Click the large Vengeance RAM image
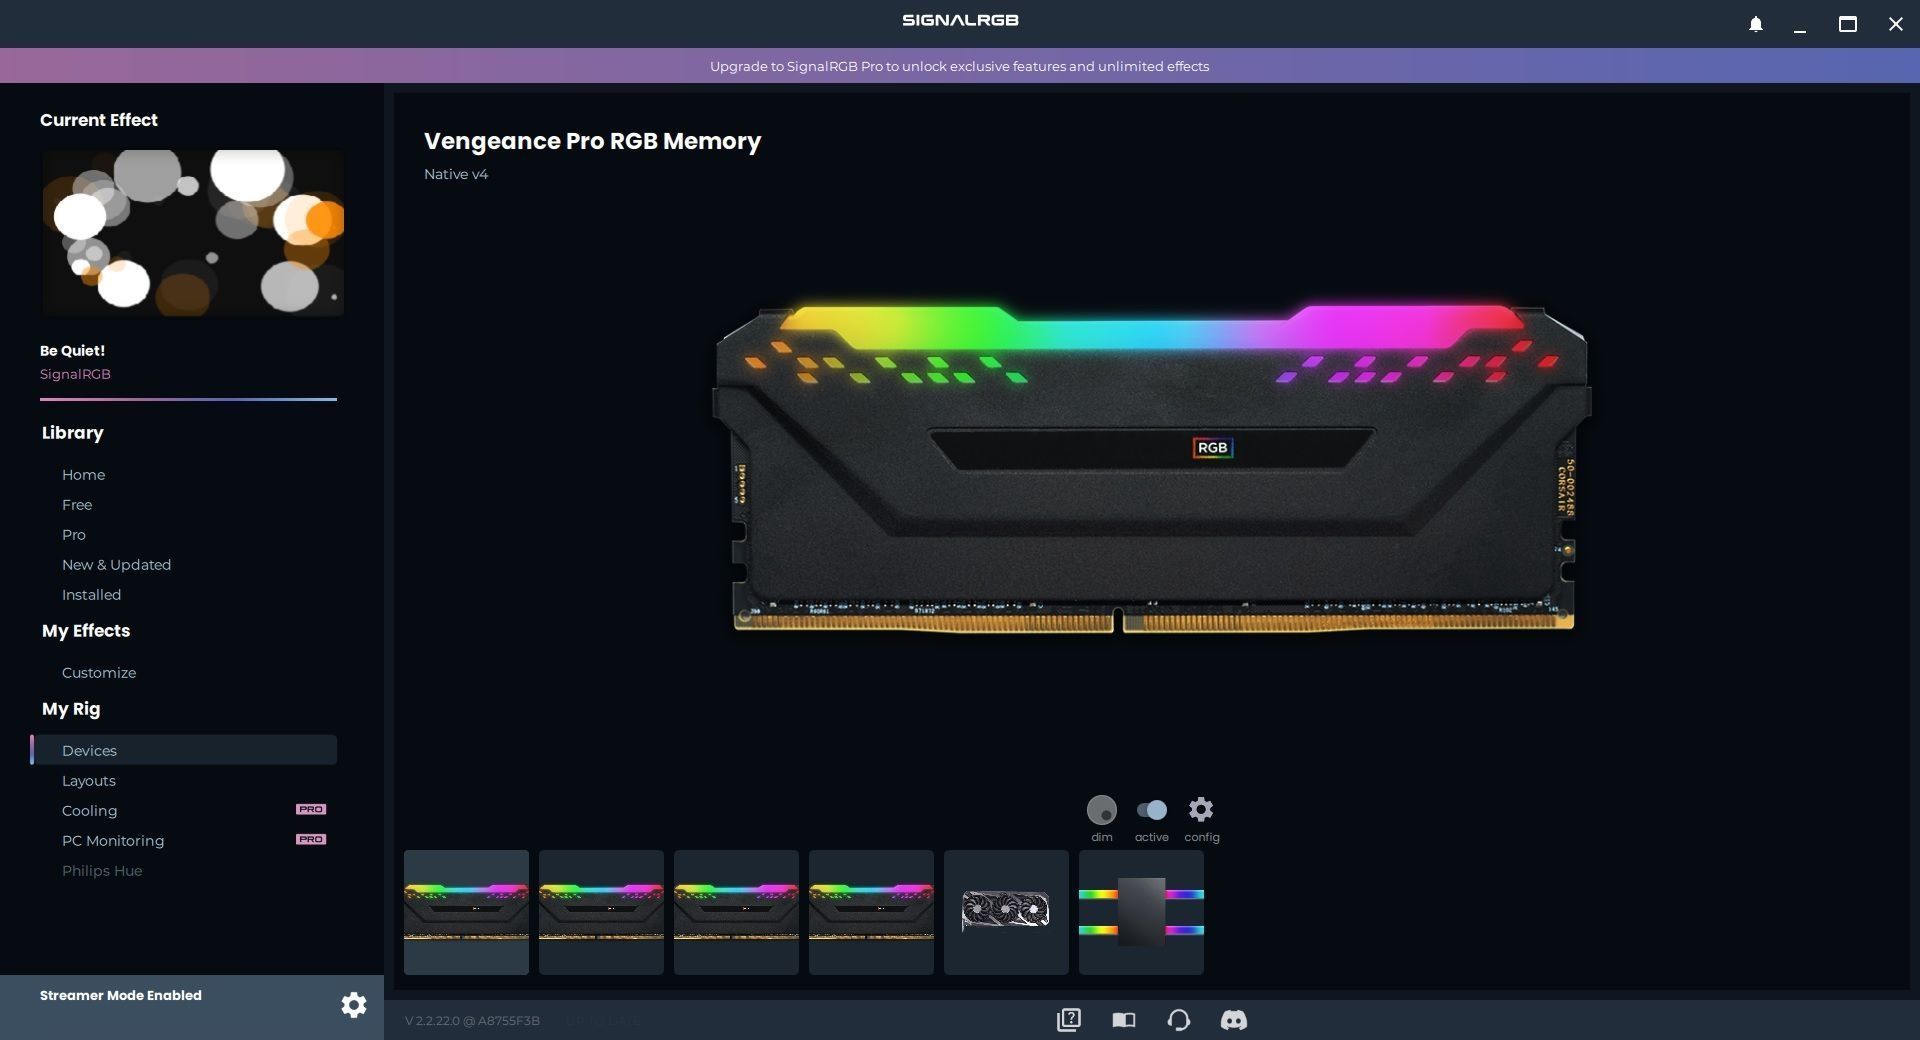 (x=1151, y=468)
